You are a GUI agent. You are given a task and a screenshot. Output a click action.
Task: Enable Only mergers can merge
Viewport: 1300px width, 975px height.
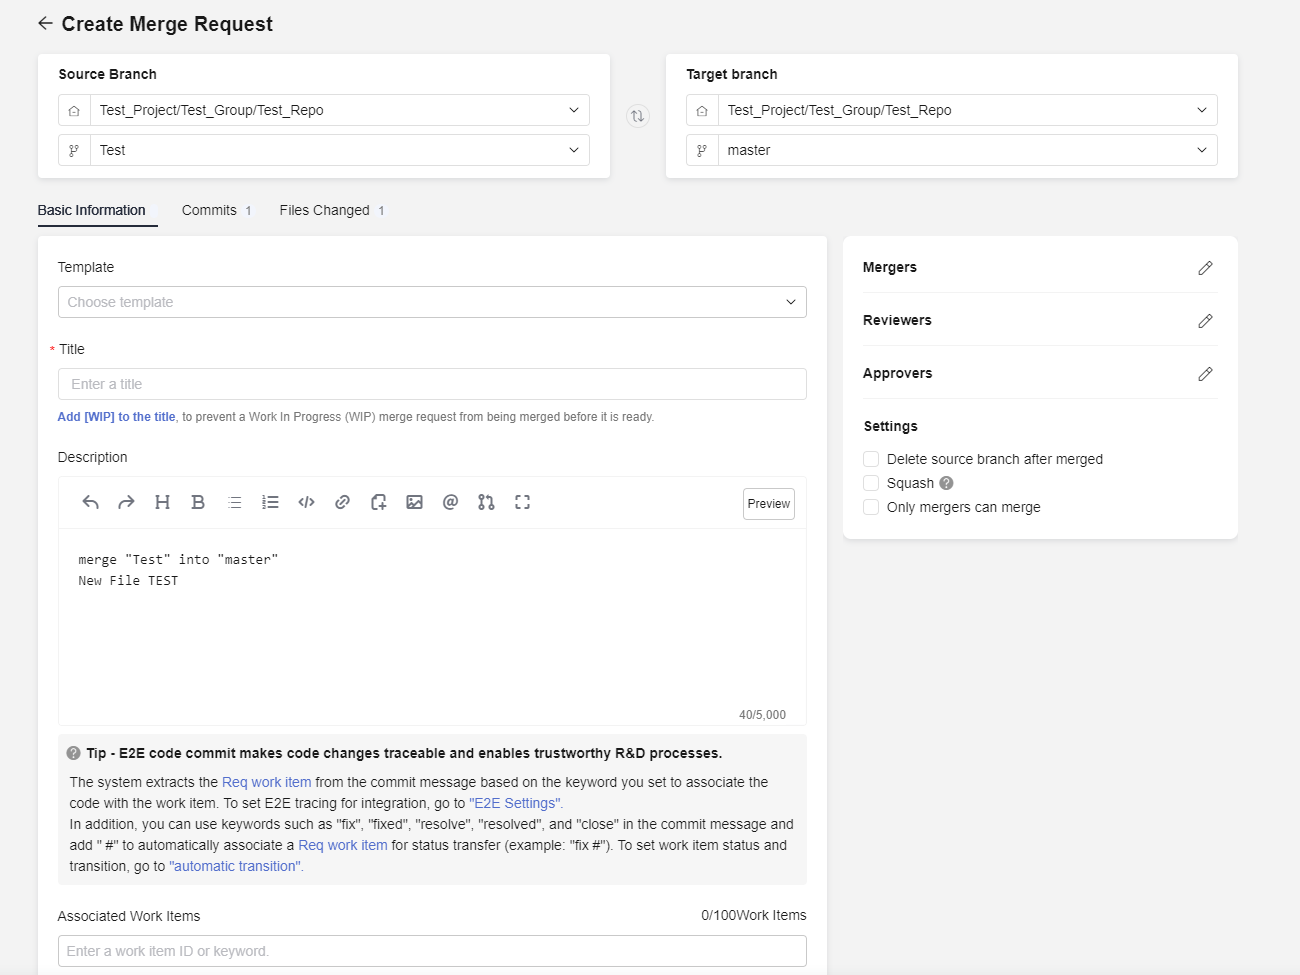[x=871, y=507]
